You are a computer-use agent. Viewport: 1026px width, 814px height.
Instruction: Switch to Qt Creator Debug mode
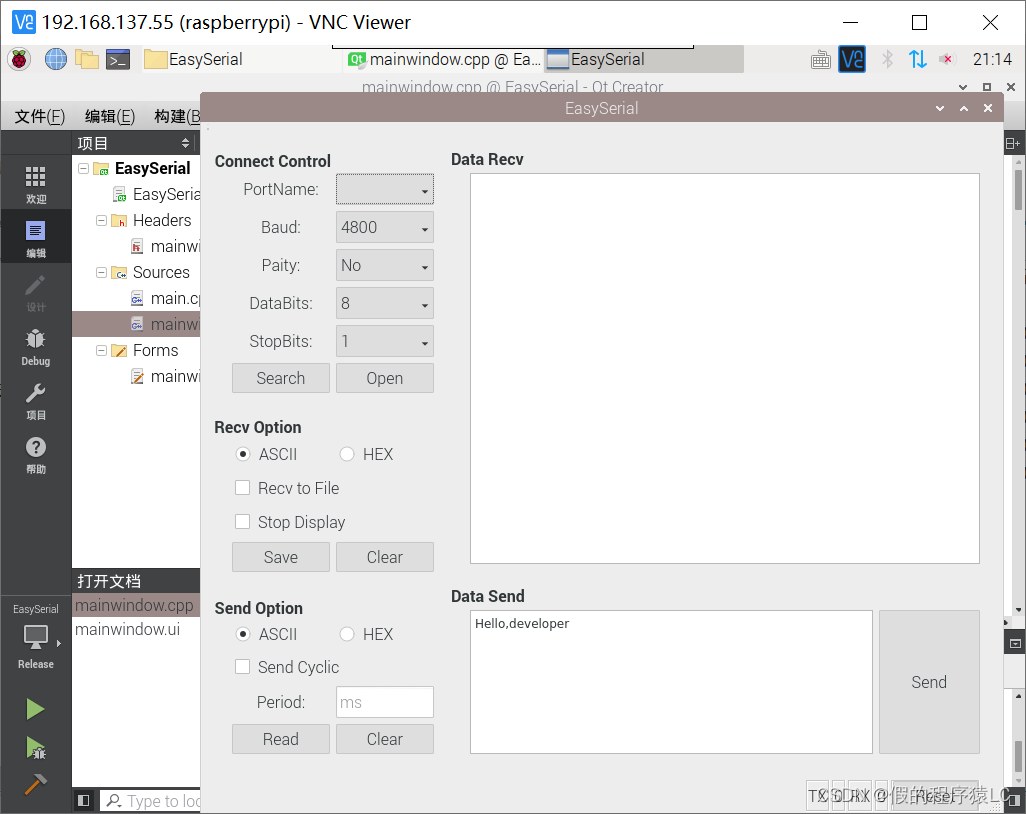35,346
